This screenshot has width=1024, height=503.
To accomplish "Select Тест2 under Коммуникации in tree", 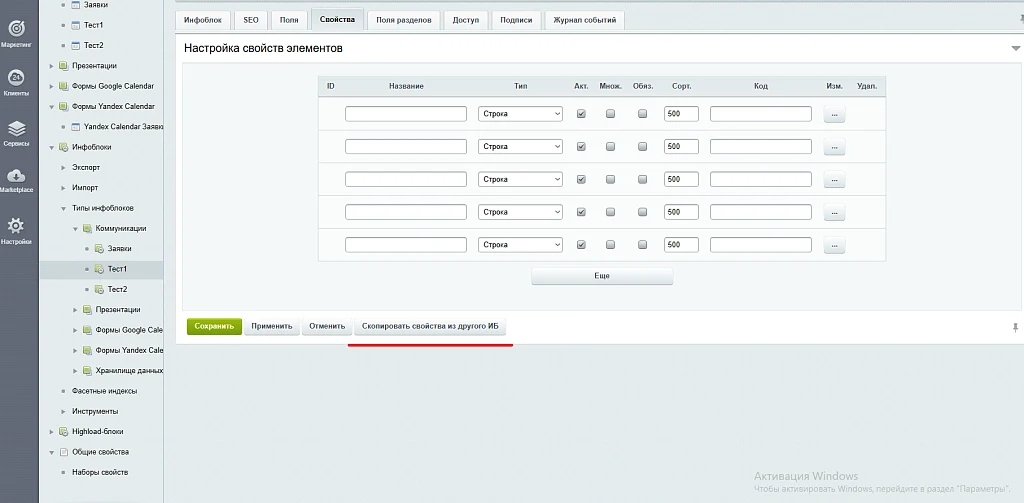I will (118, 289).
